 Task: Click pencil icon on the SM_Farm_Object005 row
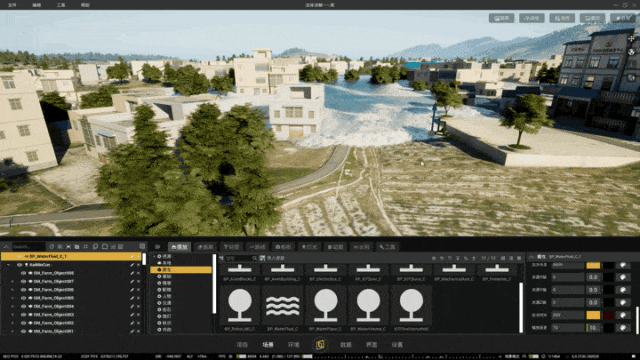132,298
